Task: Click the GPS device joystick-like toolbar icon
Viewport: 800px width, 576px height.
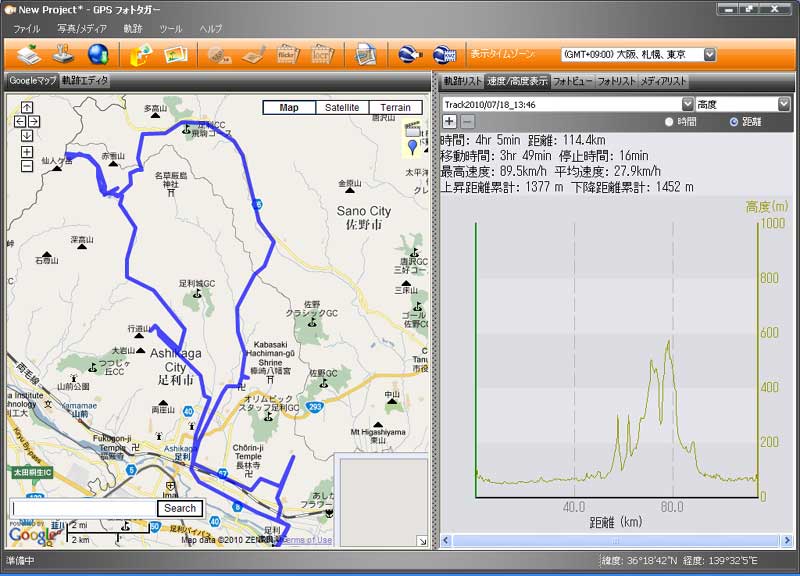Action: pyautogui.click(x=64, y=54)
